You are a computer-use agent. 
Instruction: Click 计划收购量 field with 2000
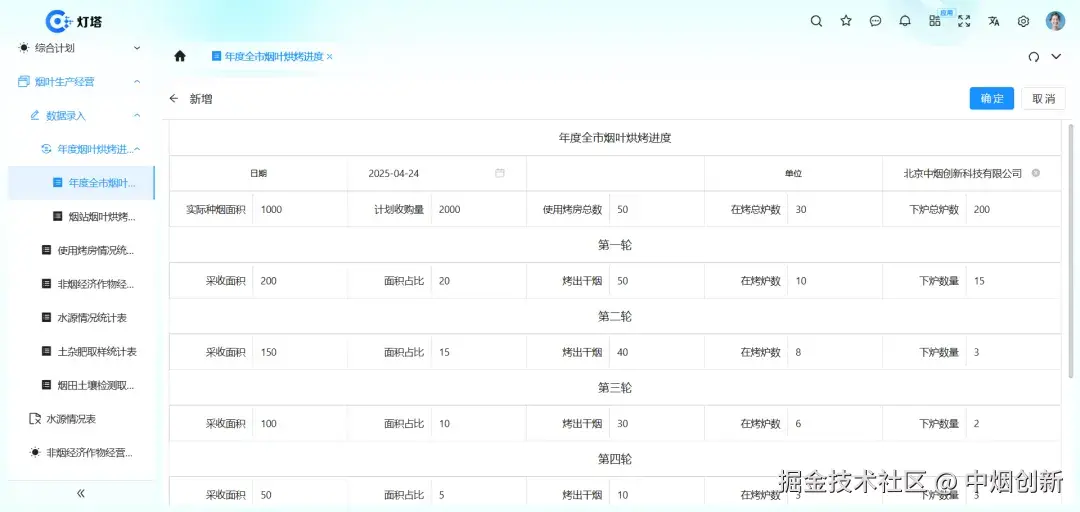478,209
